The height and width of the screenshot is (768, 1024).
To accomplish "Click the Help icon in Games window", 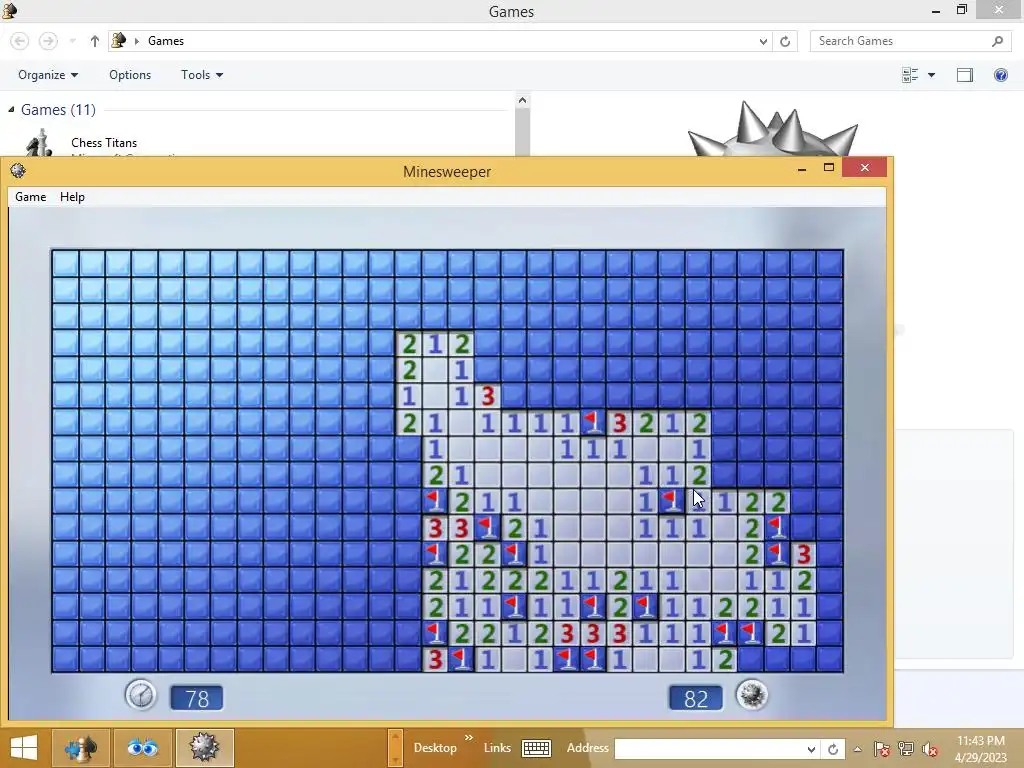I will pos(1000,75).
